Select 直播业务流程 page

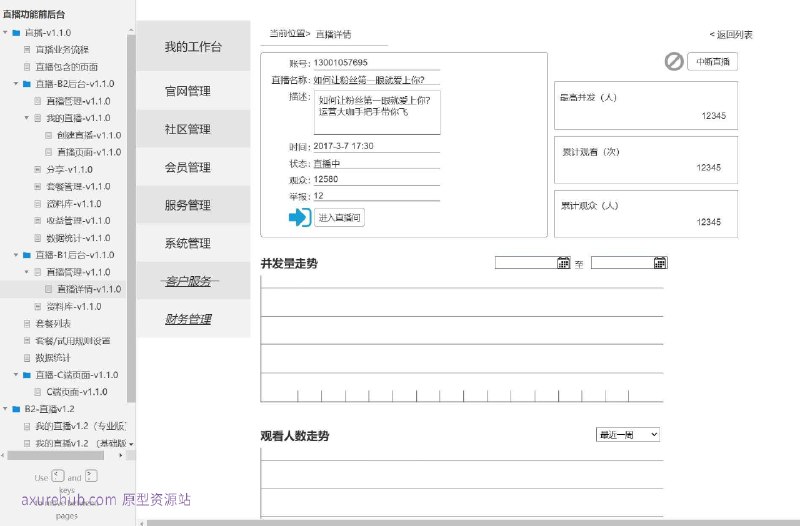(62, 49)
